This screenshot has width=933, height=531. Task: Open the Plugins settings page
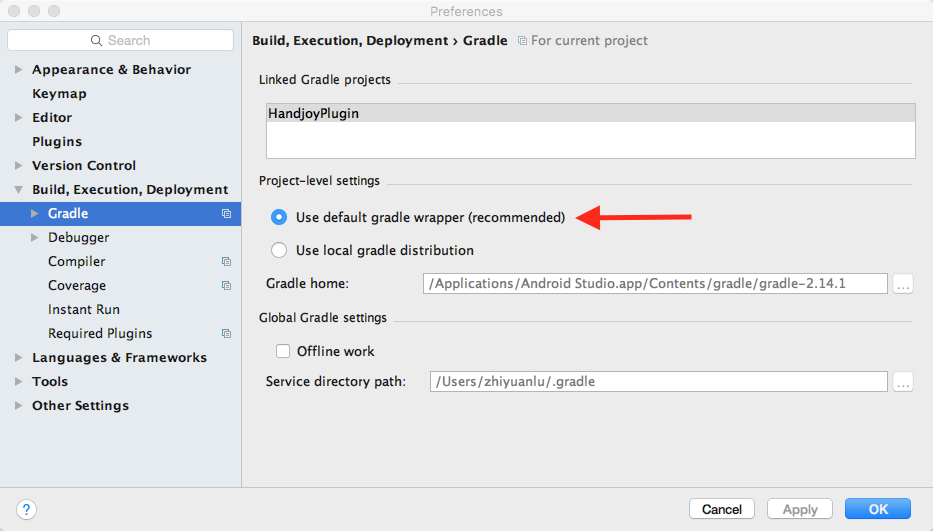tap(57, 142)
